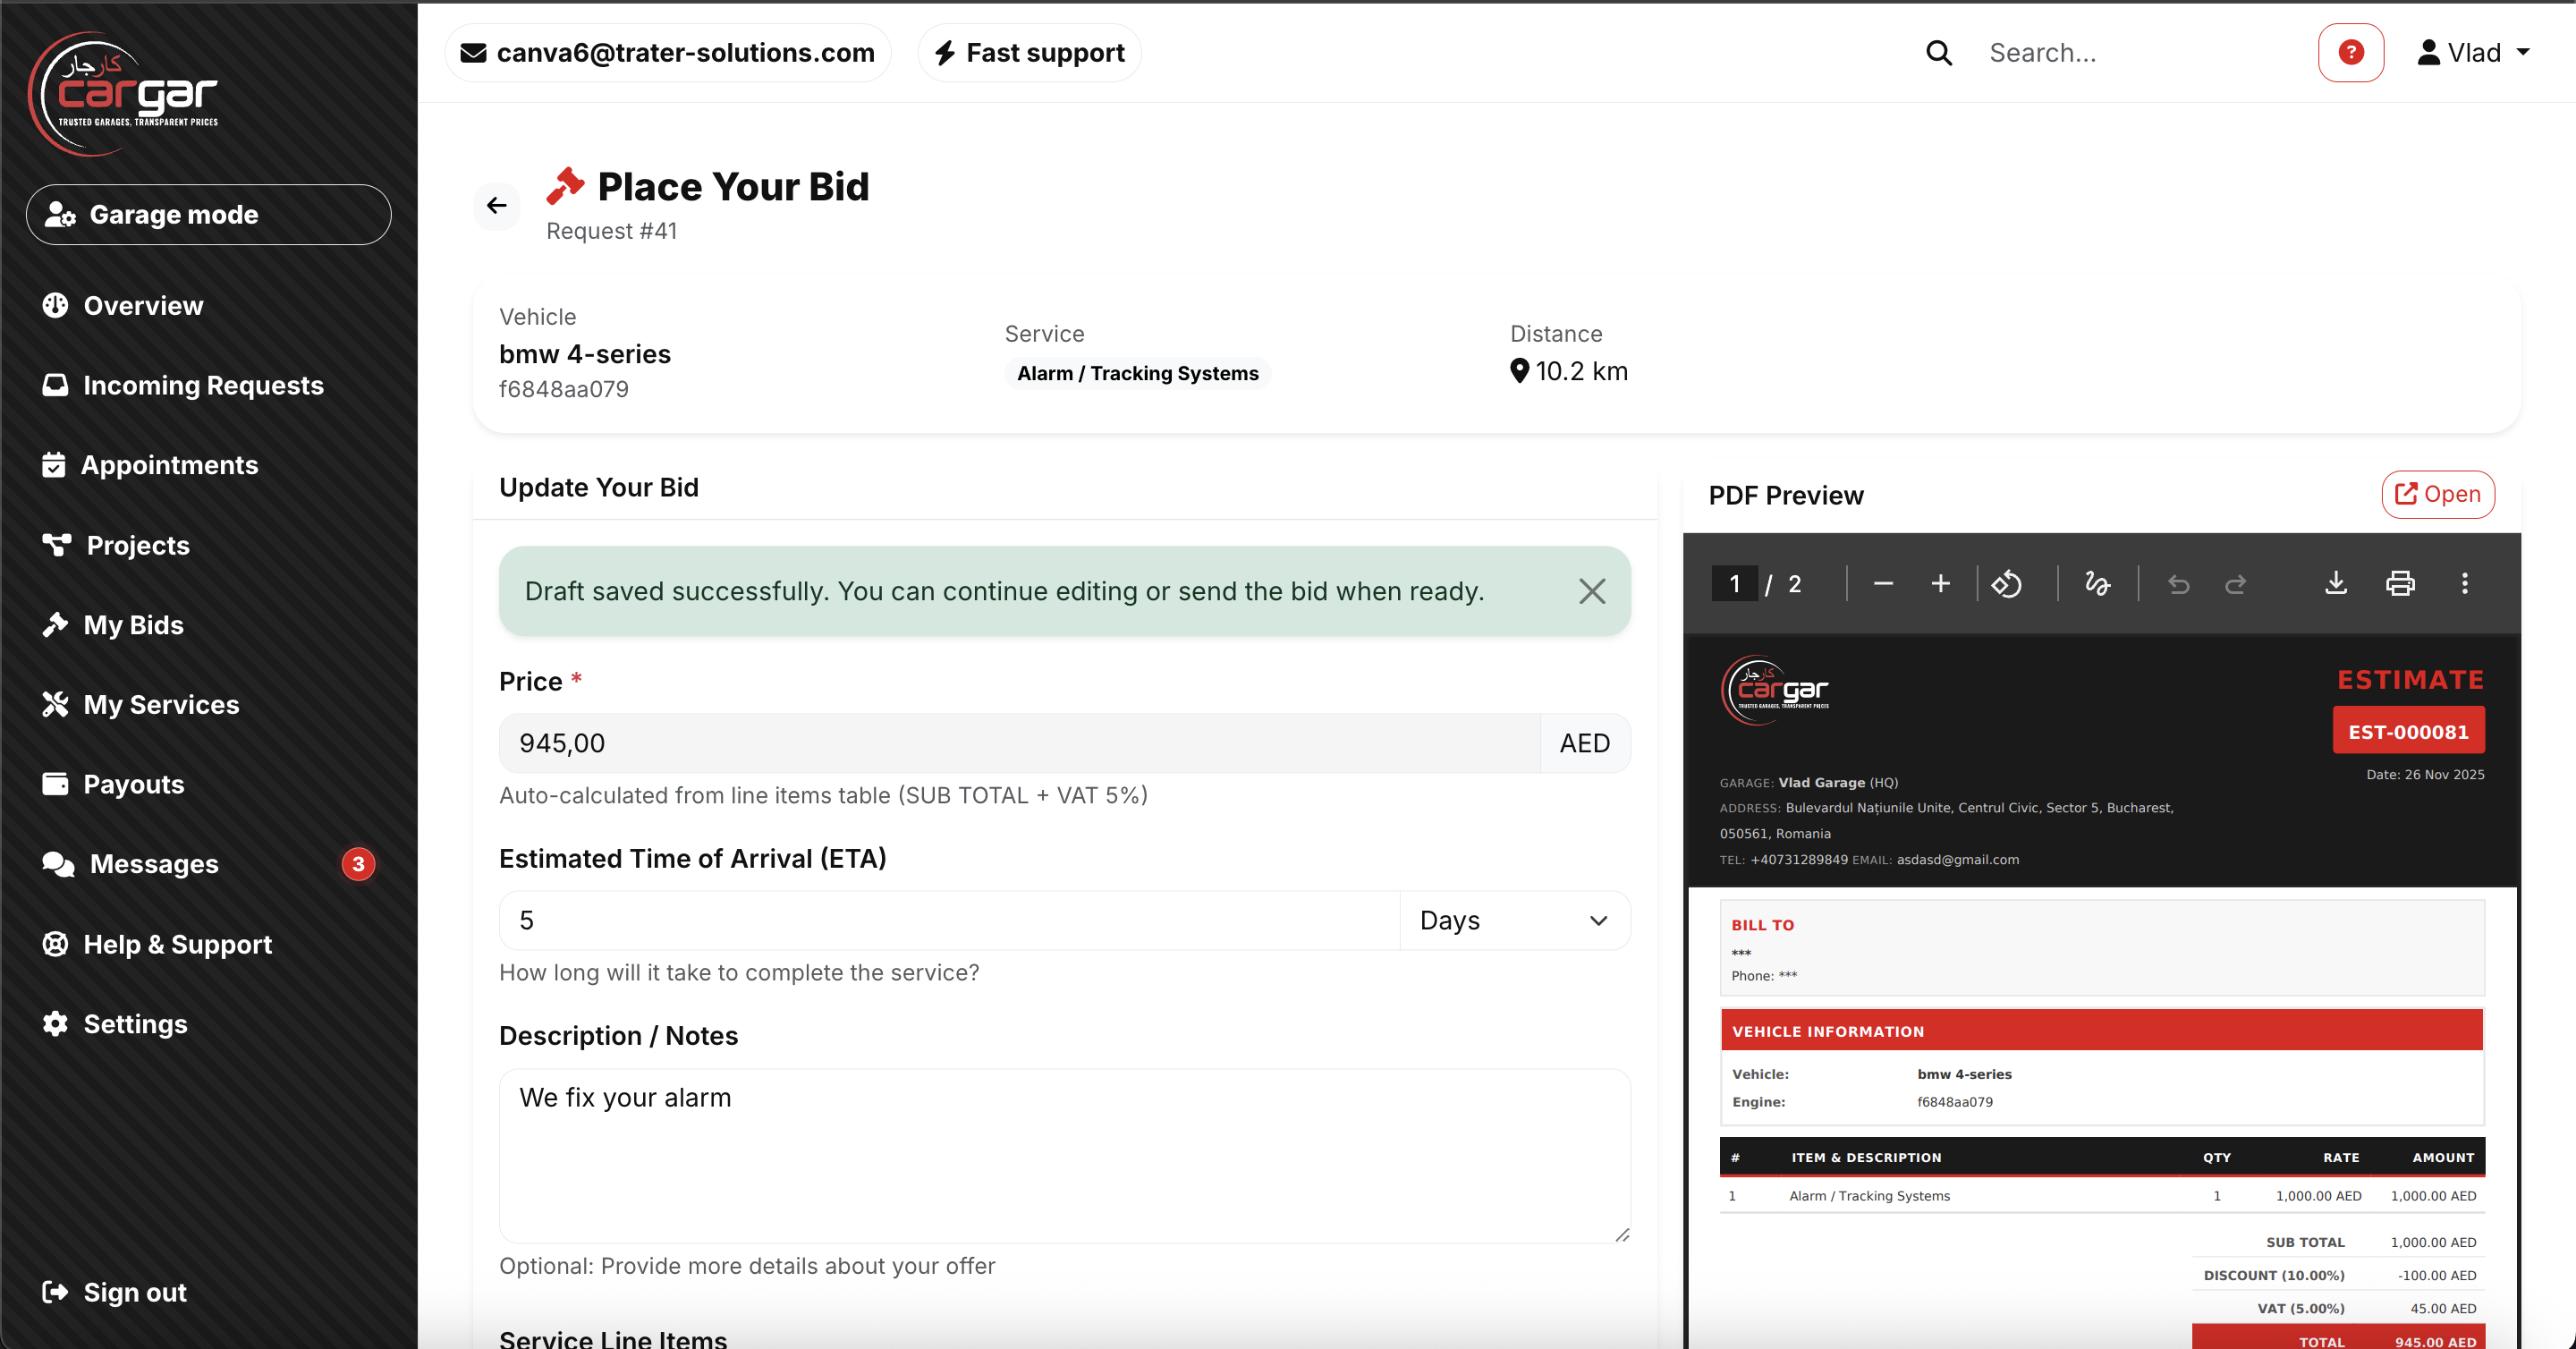Print the PDF preview
2576x1349 pixels.
click(x=2400, y=584)
